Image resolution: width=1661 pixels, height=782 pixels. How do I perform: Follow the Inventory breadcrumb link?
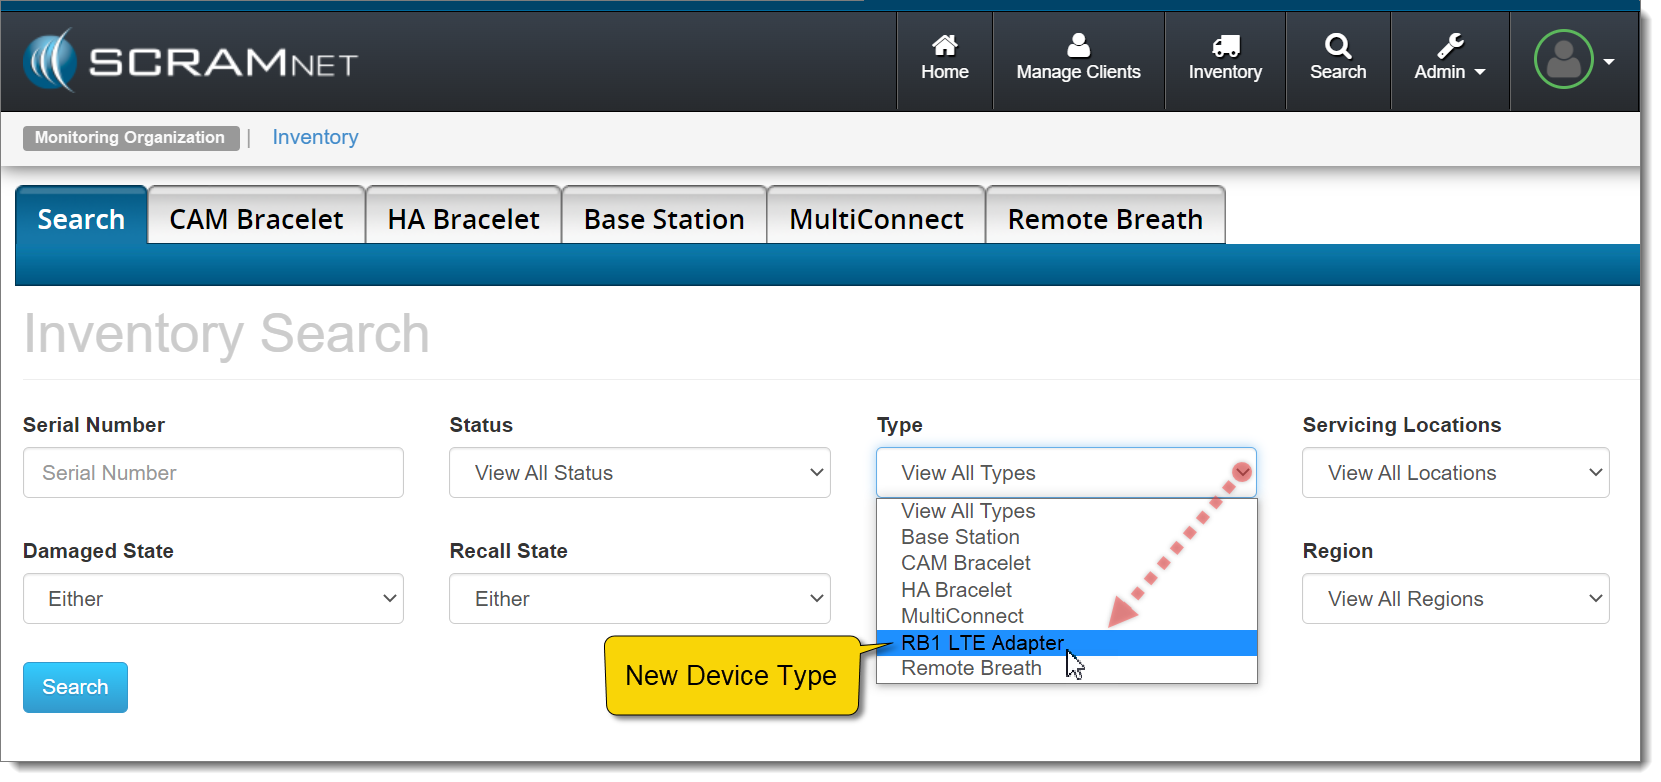[x=315, y=138]
